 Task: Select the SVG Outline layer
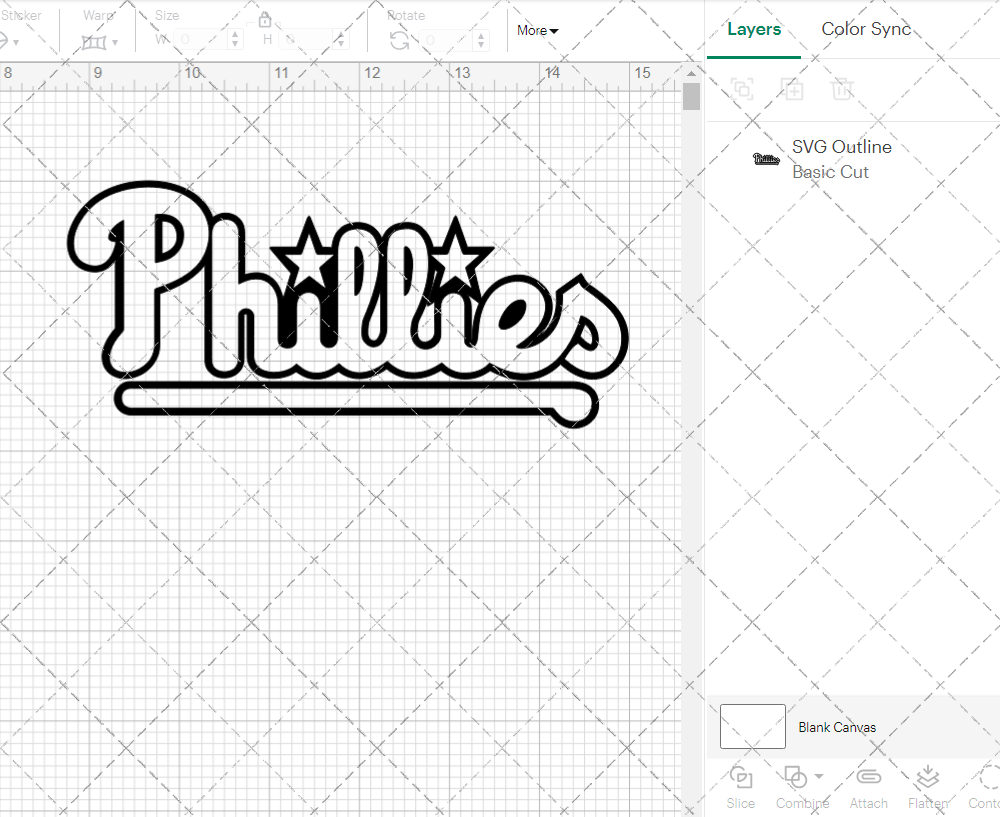(x=840, y=159)
